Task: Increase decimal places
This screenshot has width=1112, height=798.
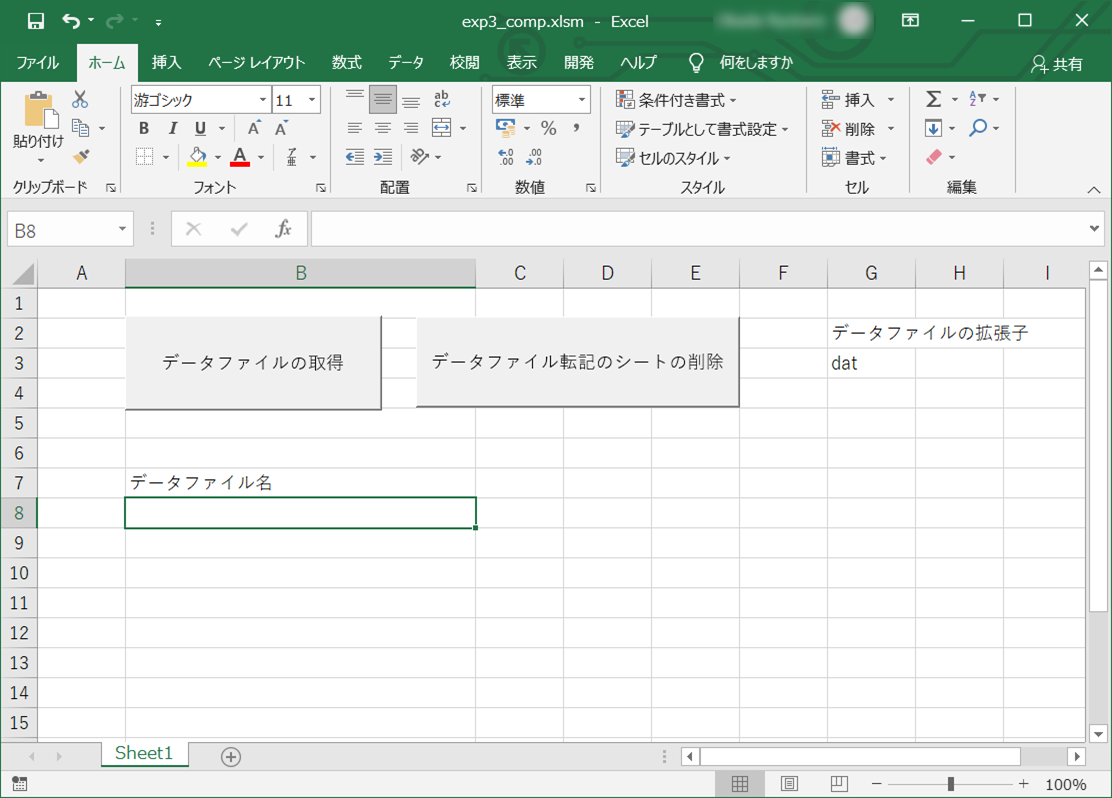Action: 506,157
